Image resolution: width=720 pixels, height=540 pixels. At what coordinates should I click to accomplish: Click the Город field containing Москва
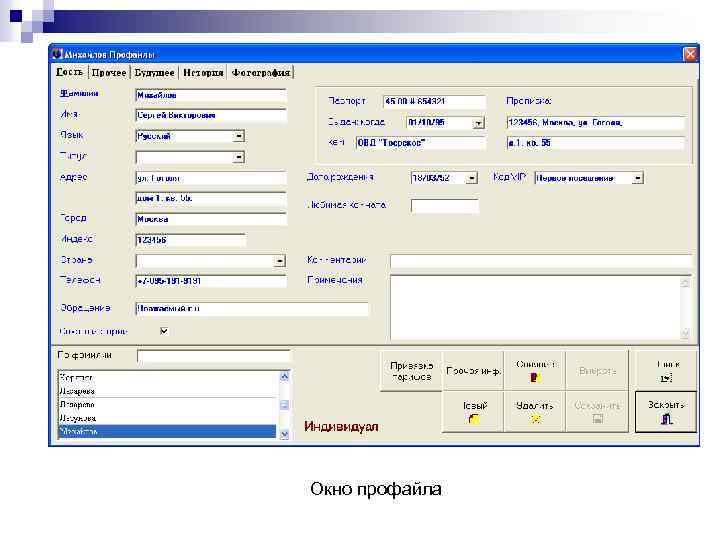211,219
